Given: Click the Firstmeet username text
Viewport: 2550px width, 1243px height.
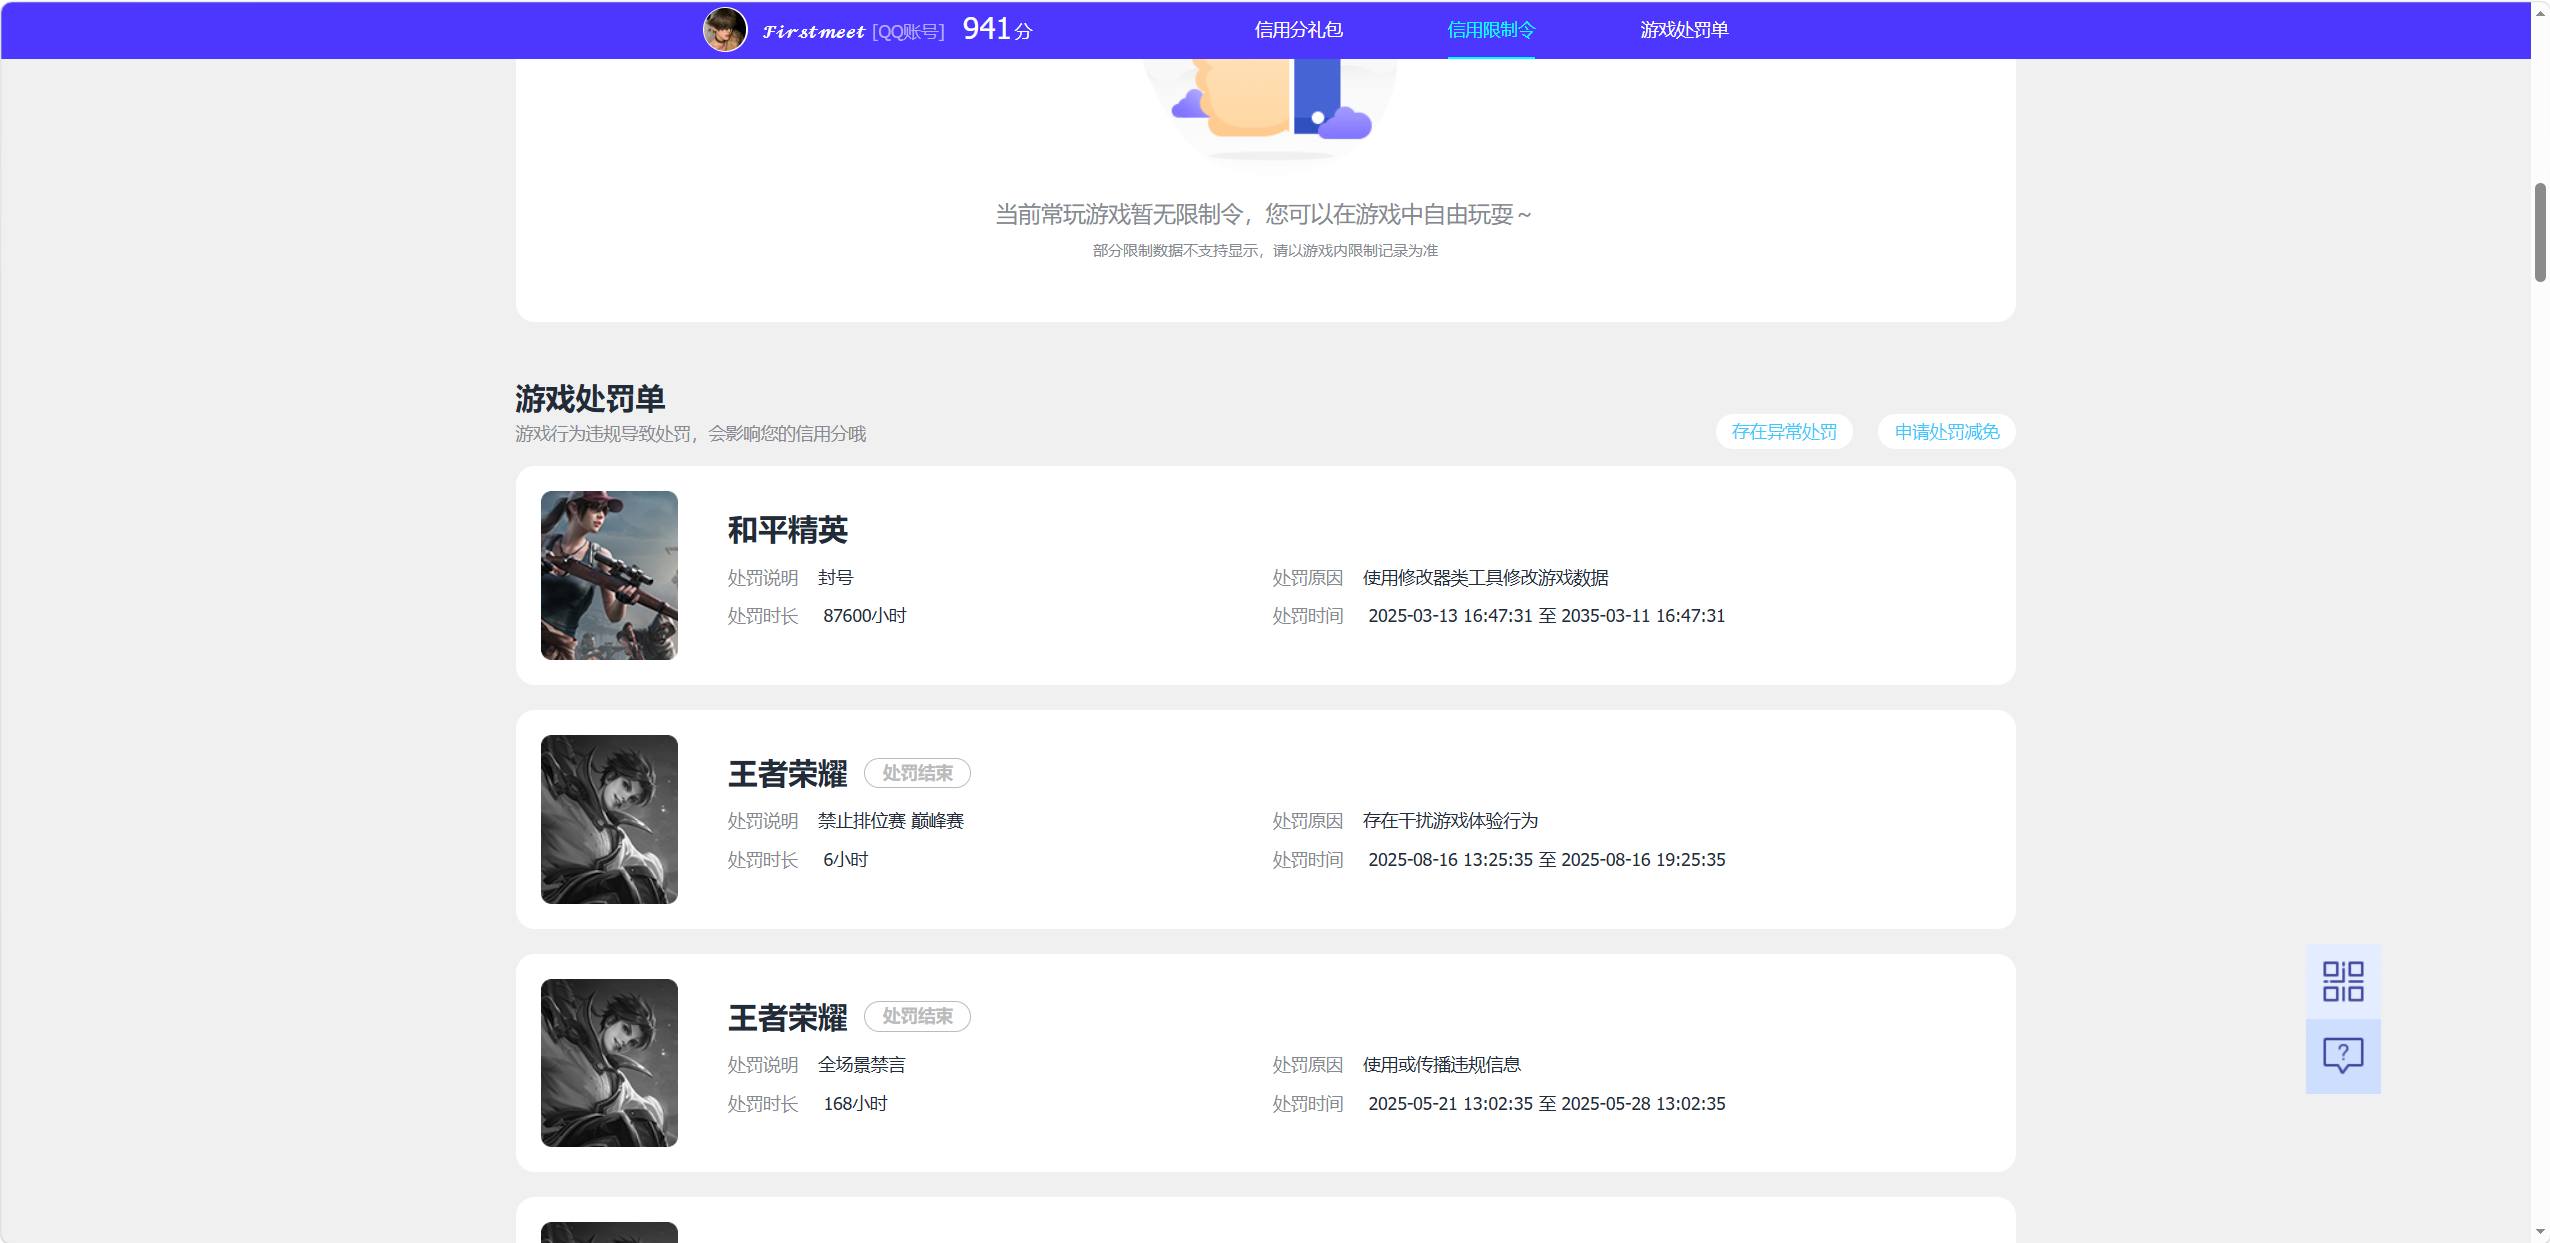Looking at the screenshot, I should 813,31.
